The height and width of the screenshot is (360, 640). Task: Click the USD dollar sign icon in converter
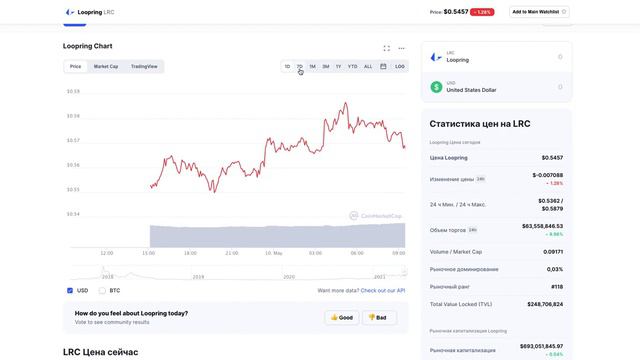click(x=436, y=87)
